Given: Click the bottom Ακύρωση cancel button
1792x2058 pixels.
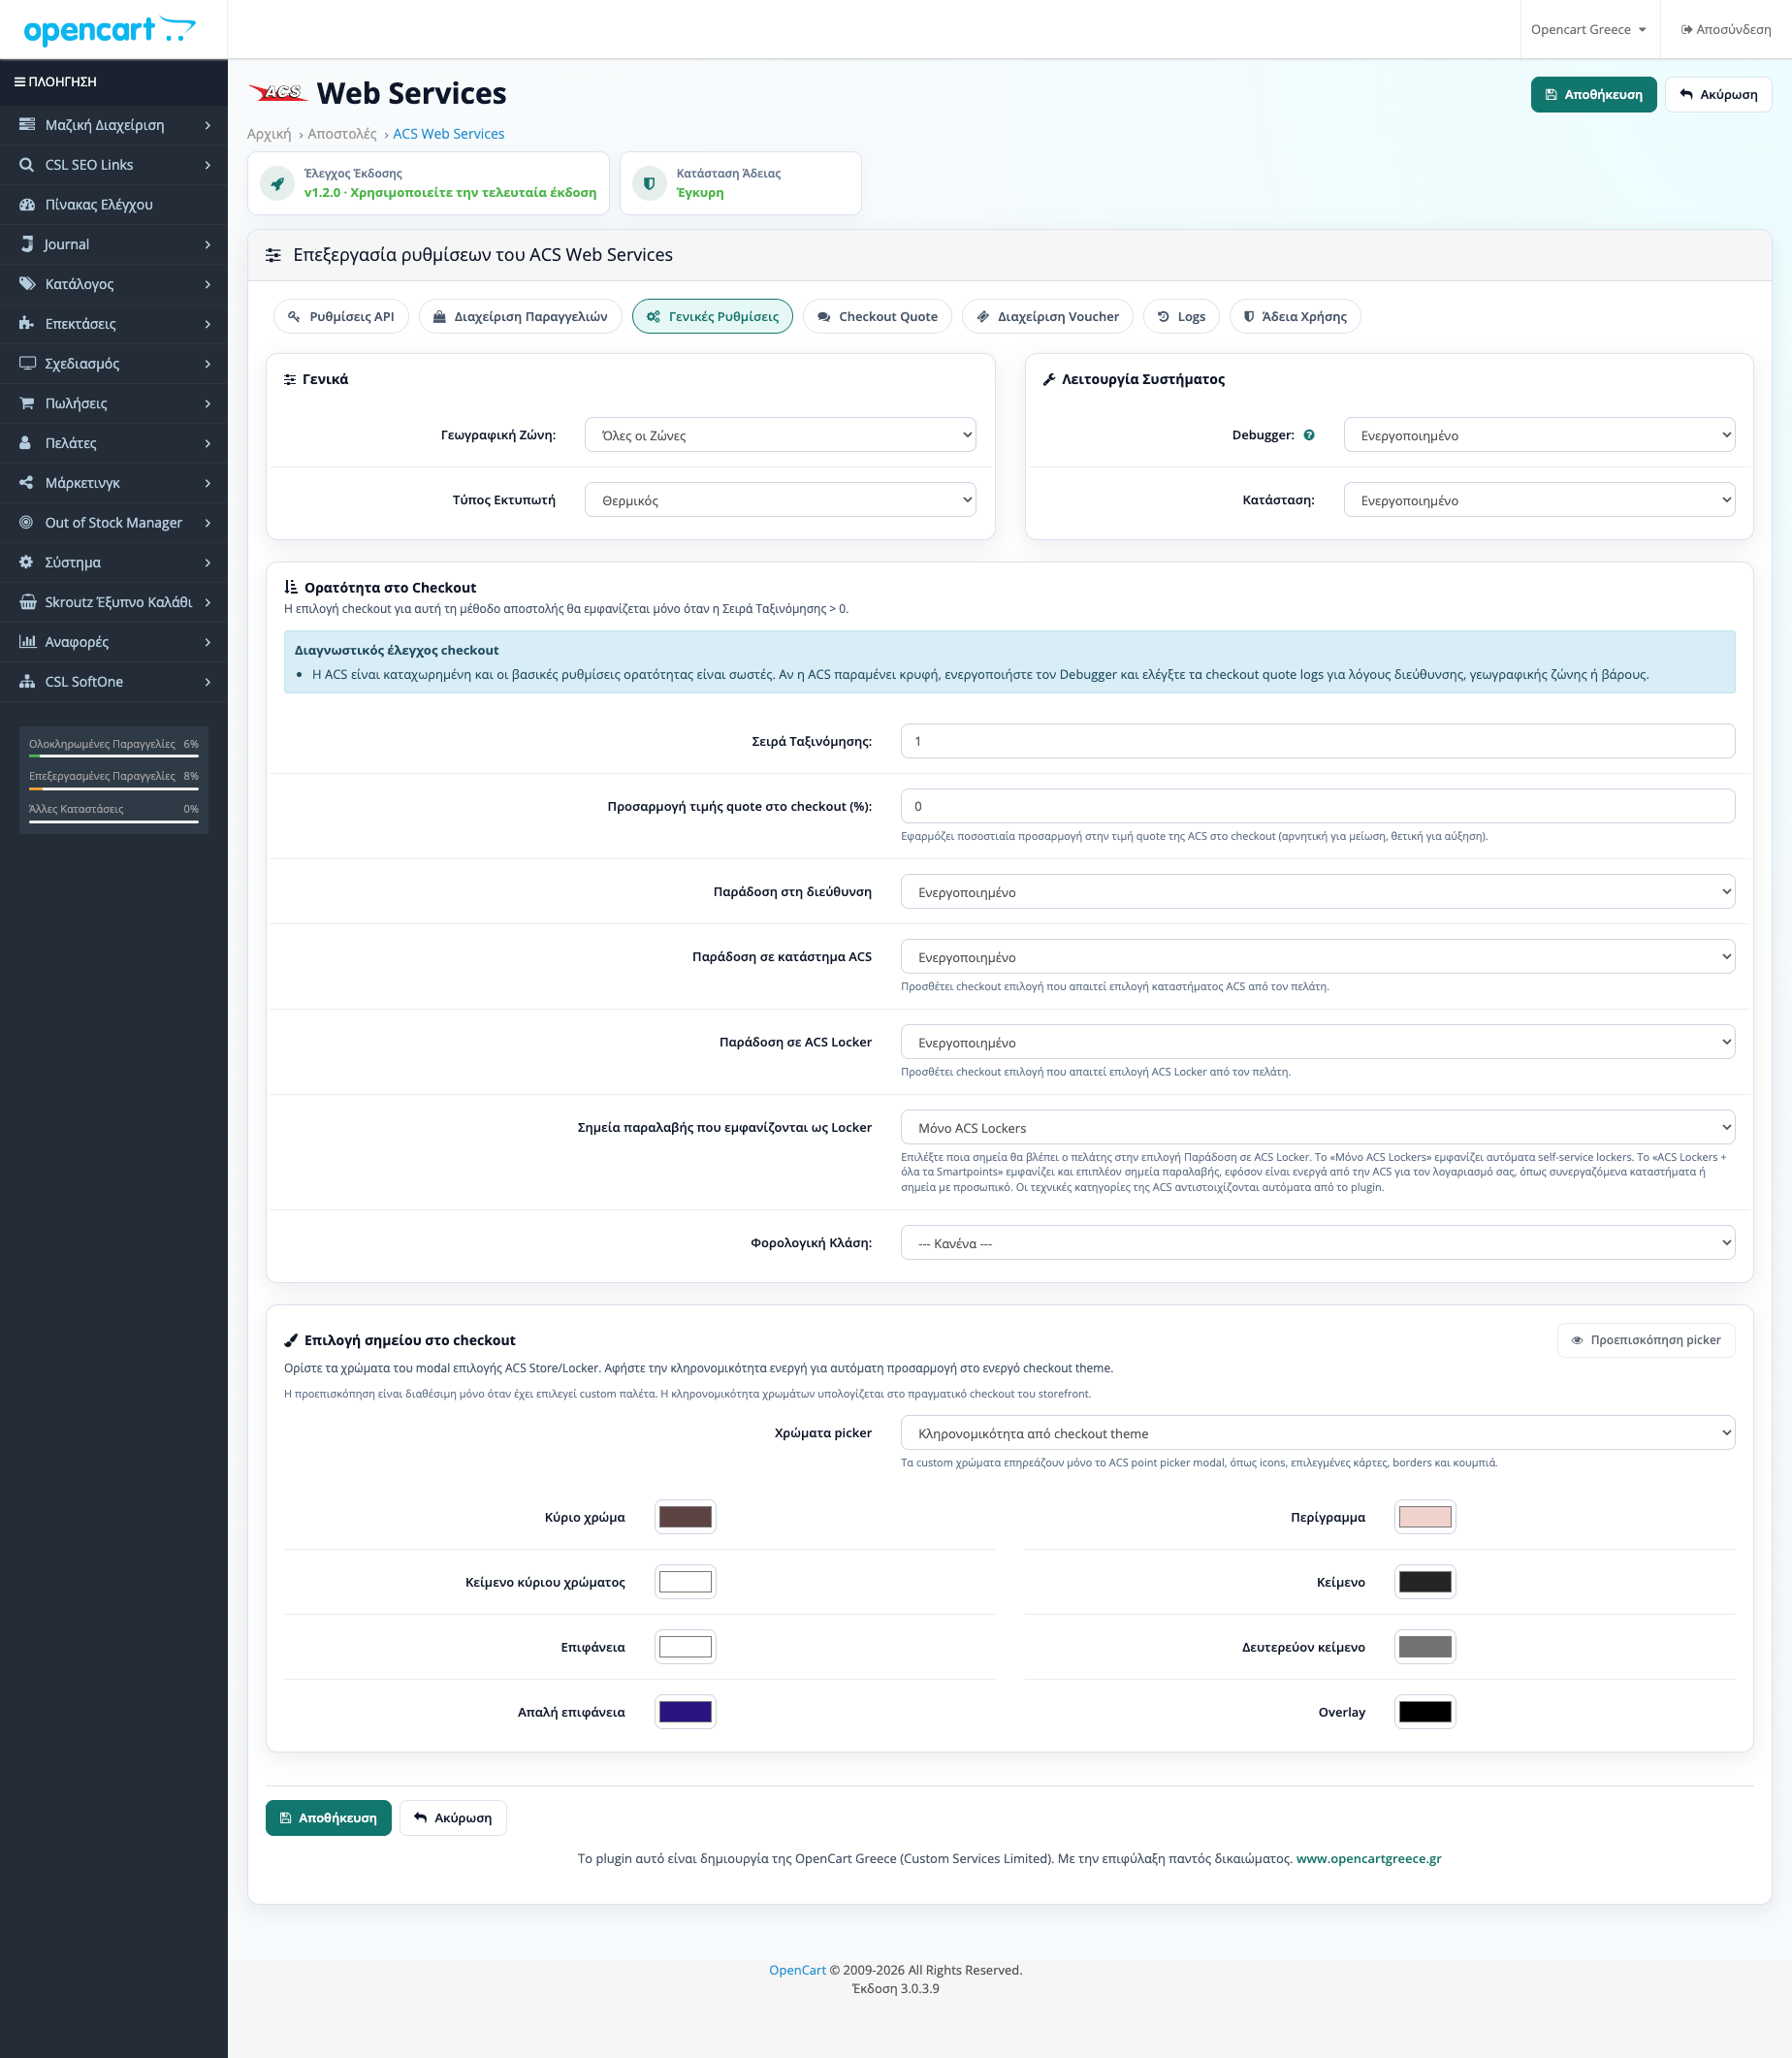Looking at the screenshot, I should (453, 1818).
